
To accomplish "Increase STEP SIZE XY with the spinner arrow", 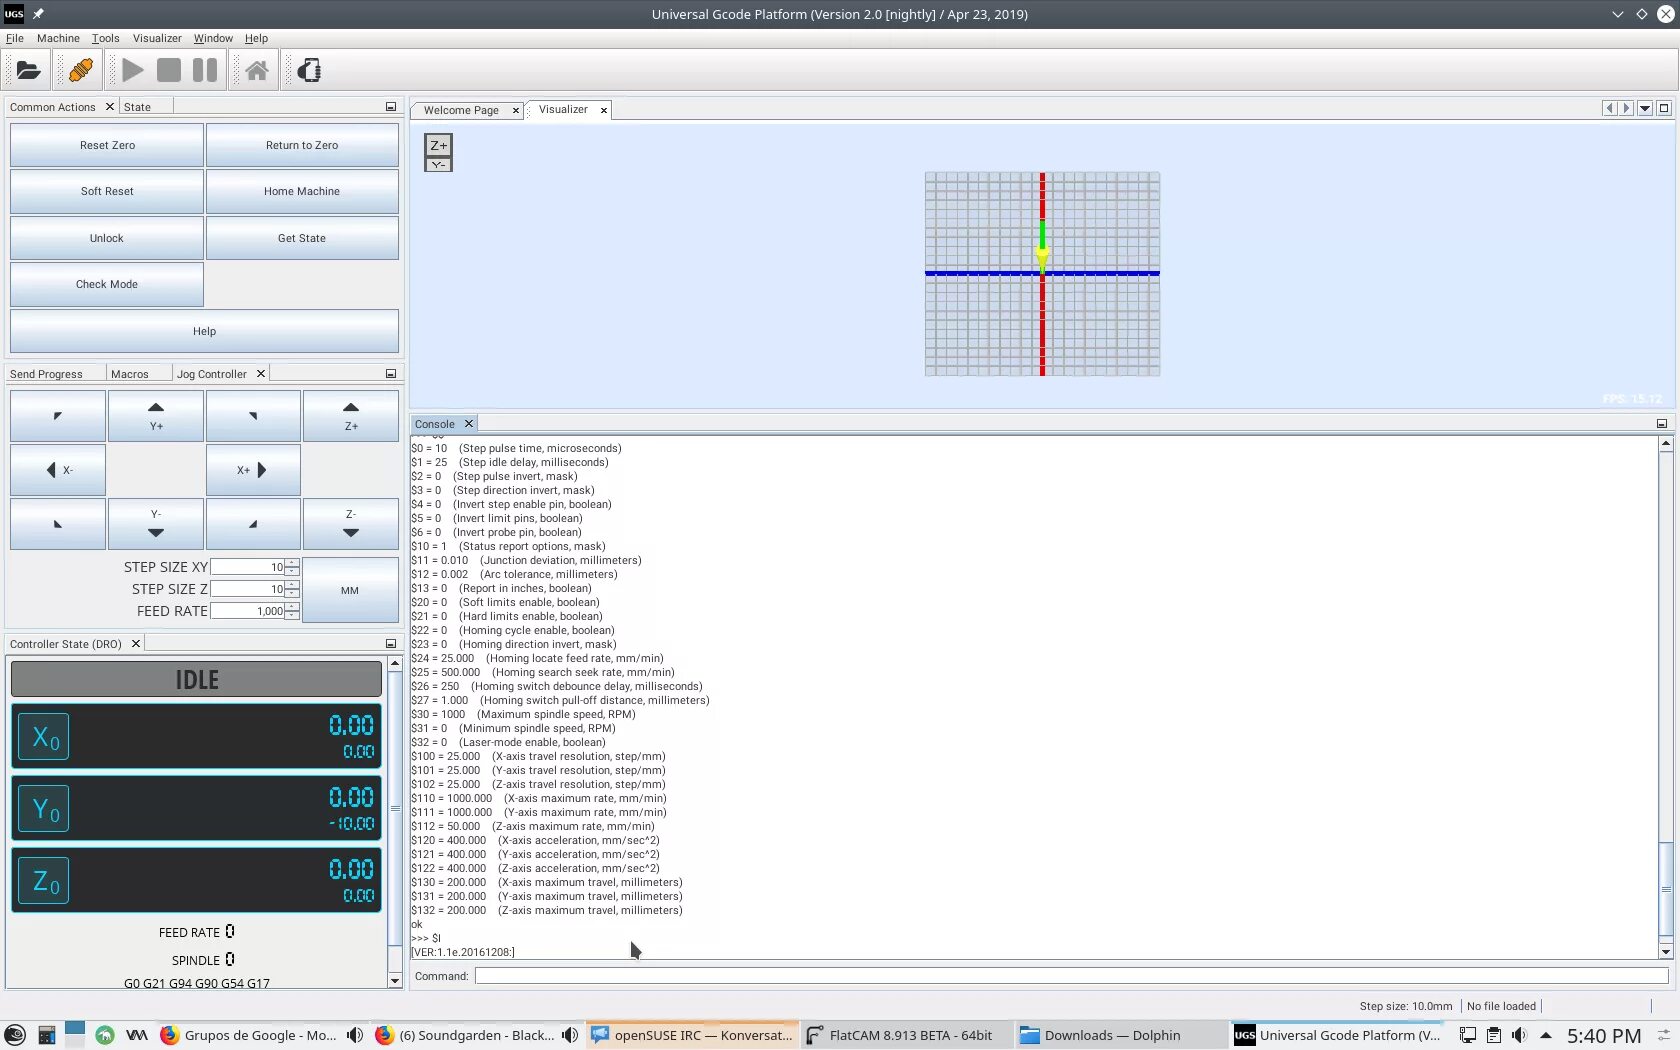I will click(292, 563).
